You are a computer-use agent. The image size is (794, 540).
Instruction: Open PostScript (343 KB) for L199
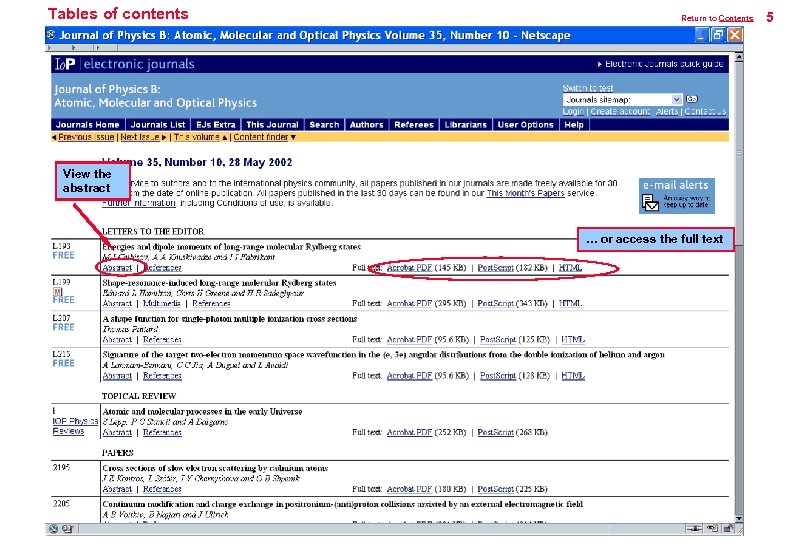(x=495, y=303)
